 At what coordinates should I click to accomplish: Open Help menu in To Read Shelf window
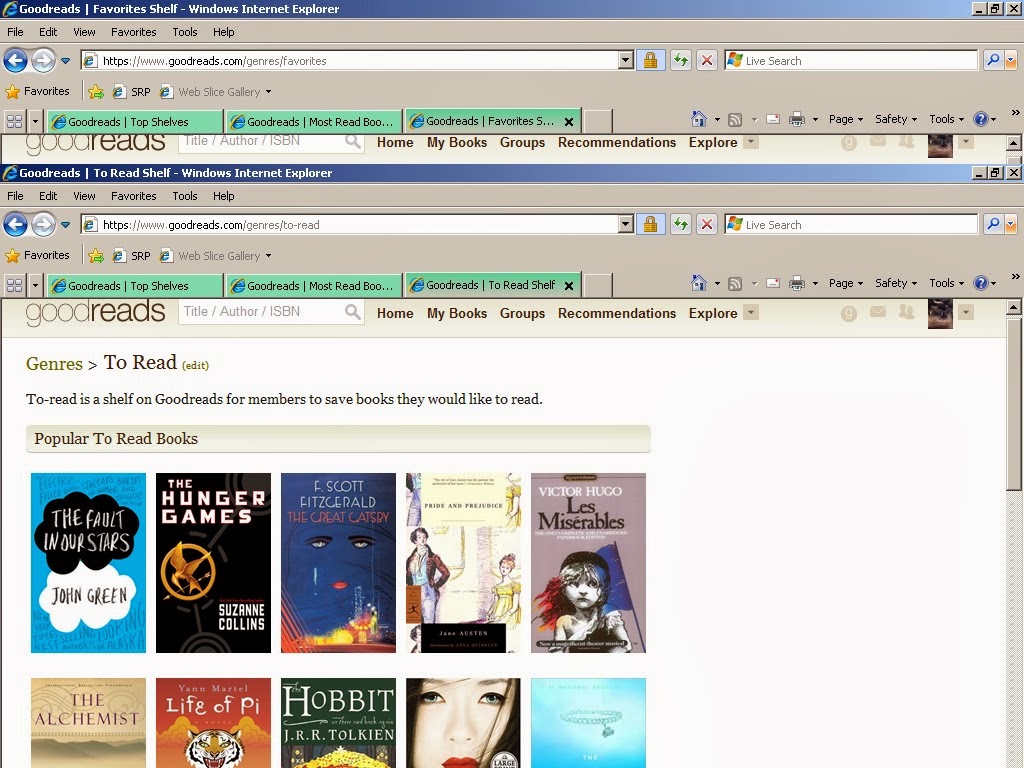pos(223,196)
